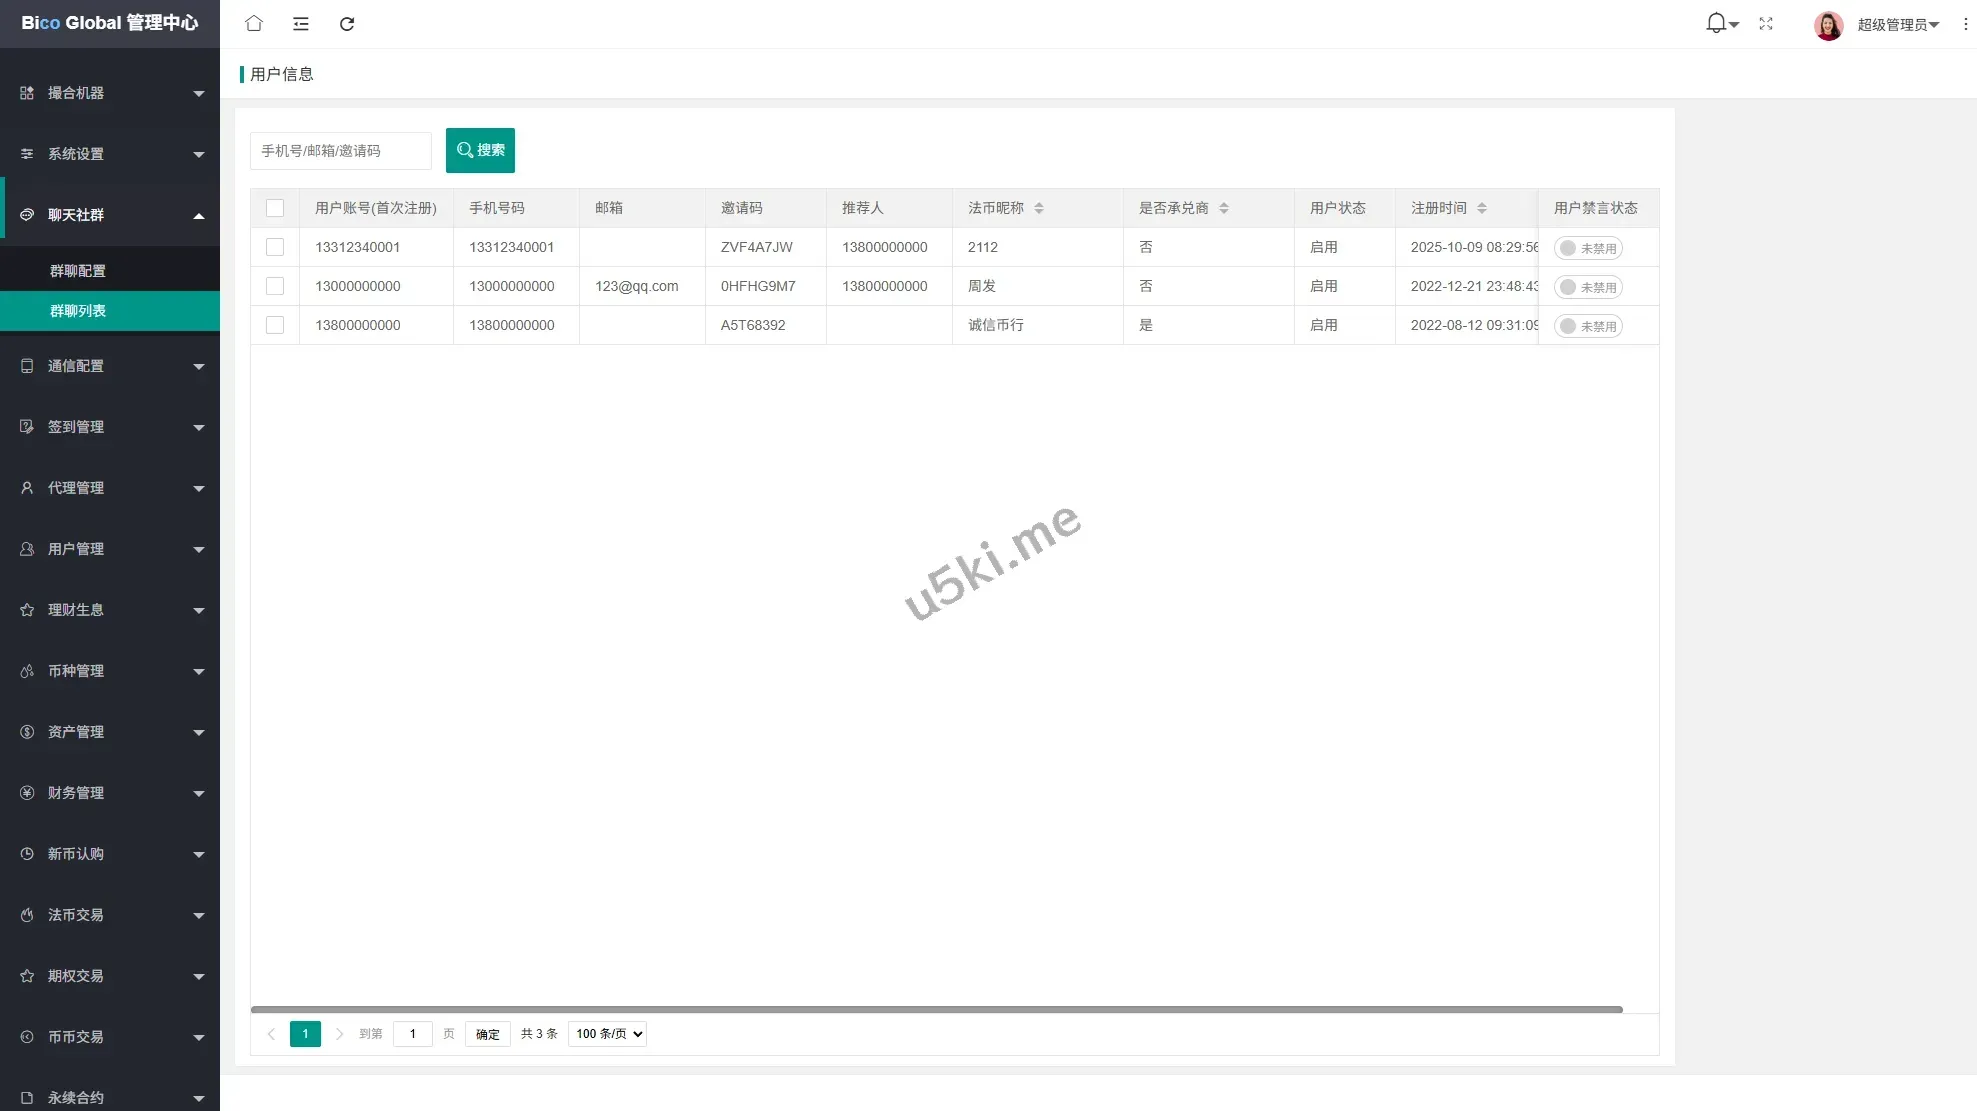Toggle 禁言 switch for user 13800000000

(1588, 326)
